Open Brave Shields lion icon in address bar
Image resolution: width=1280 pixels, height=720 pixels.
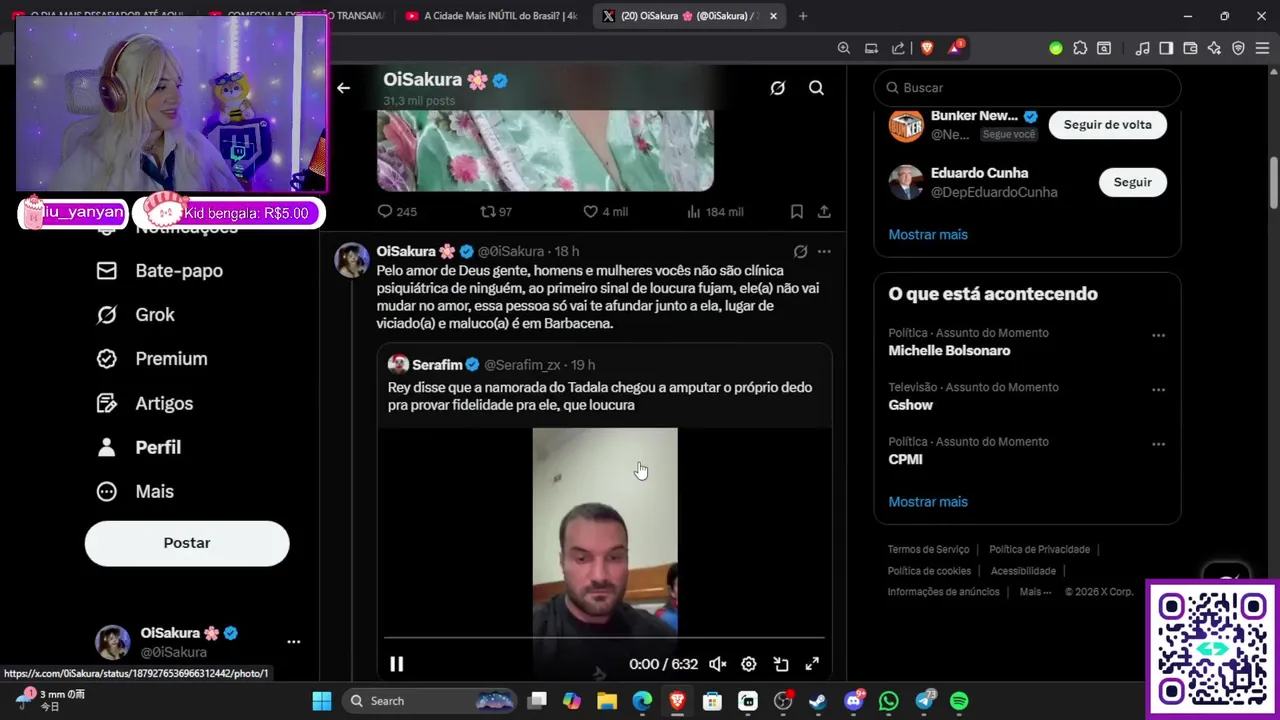point(927,48)
